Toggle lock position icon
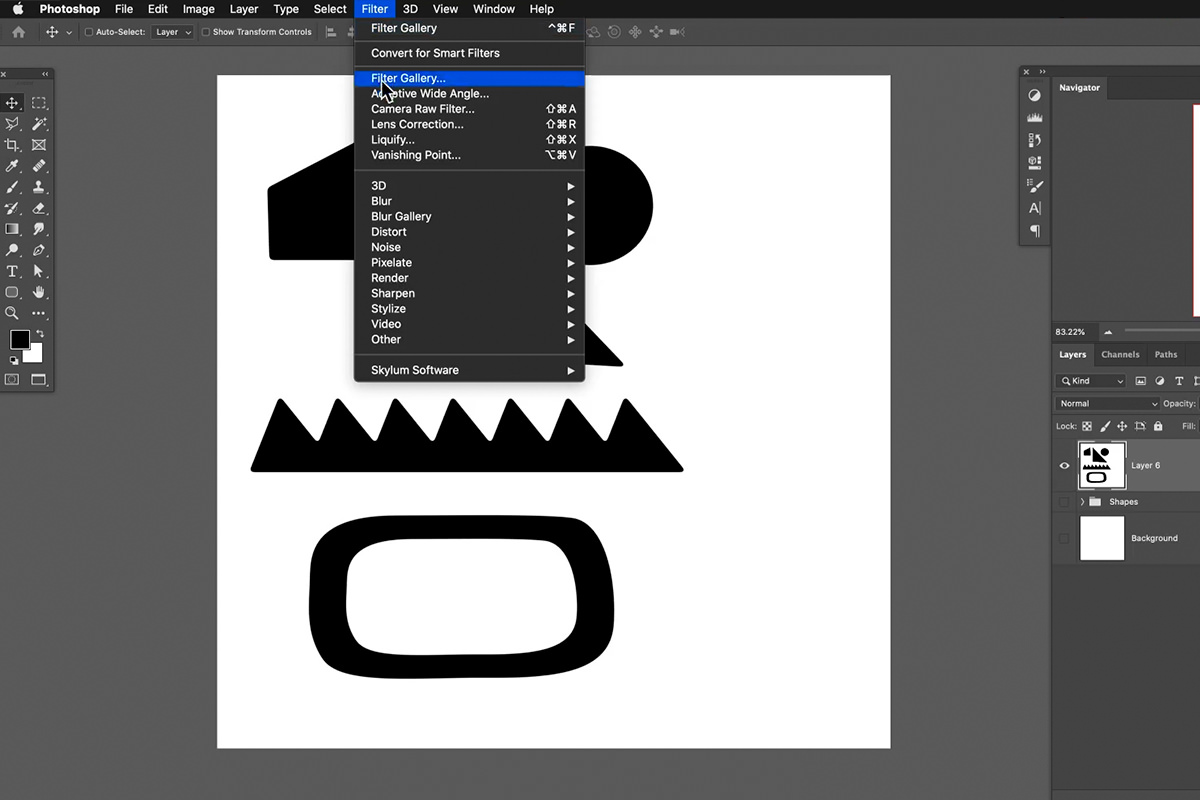Viewport: 1200px width, 800px height. 1122,426
